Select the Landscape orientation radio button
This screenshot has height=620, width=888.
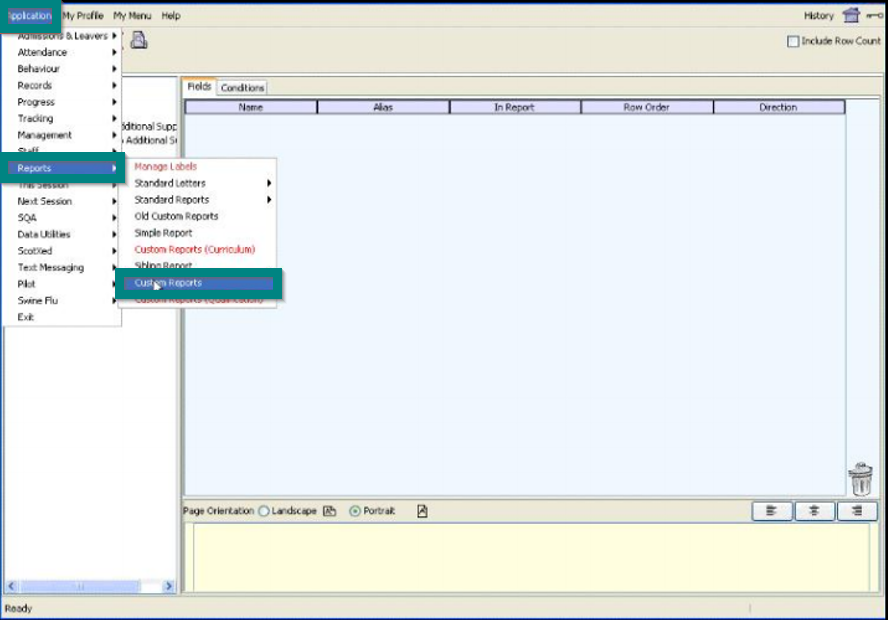pos(264,511)
